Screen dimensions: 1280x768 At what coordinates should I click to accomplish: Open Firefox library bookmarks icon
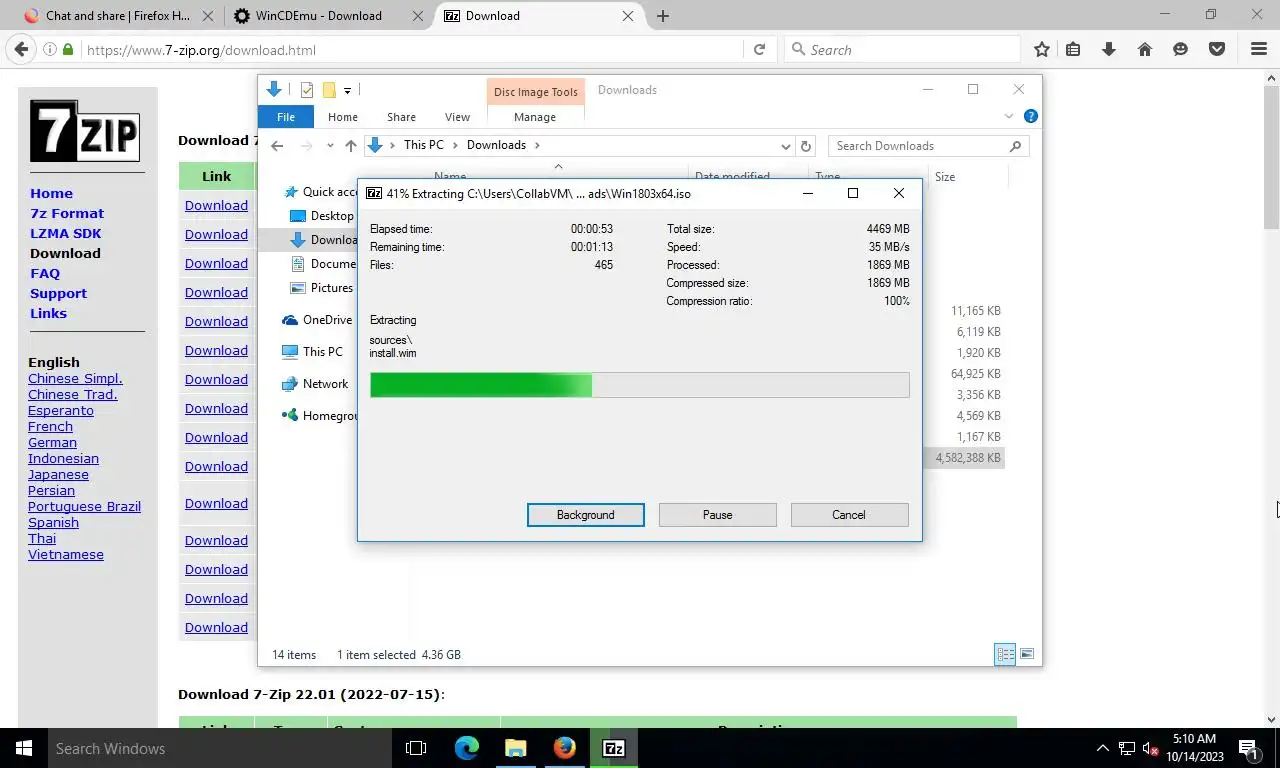[1073, 49]
